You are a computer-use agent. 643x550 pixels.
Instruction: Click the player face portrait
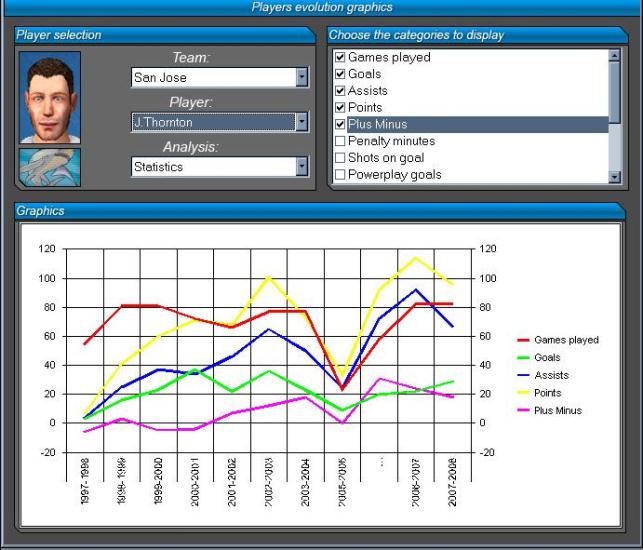click(50, 97)
